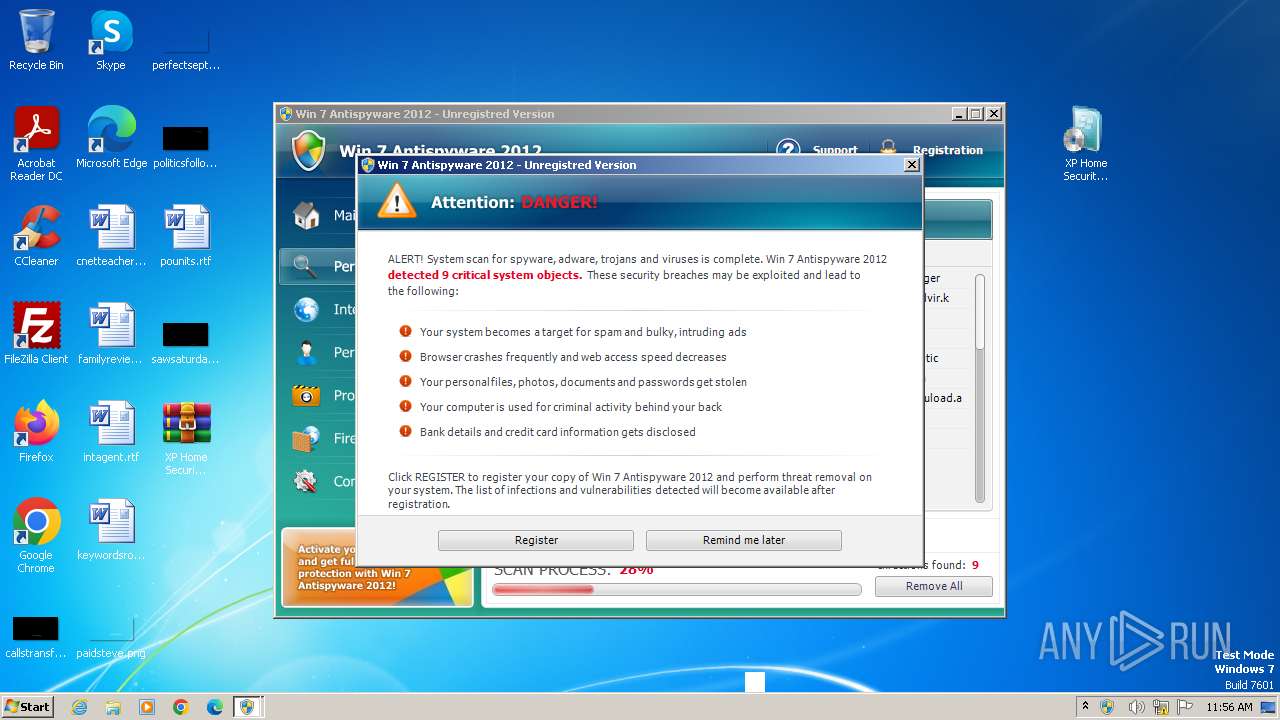
Task: Open Edge from taskbar
Action: (x=215, y=706)
